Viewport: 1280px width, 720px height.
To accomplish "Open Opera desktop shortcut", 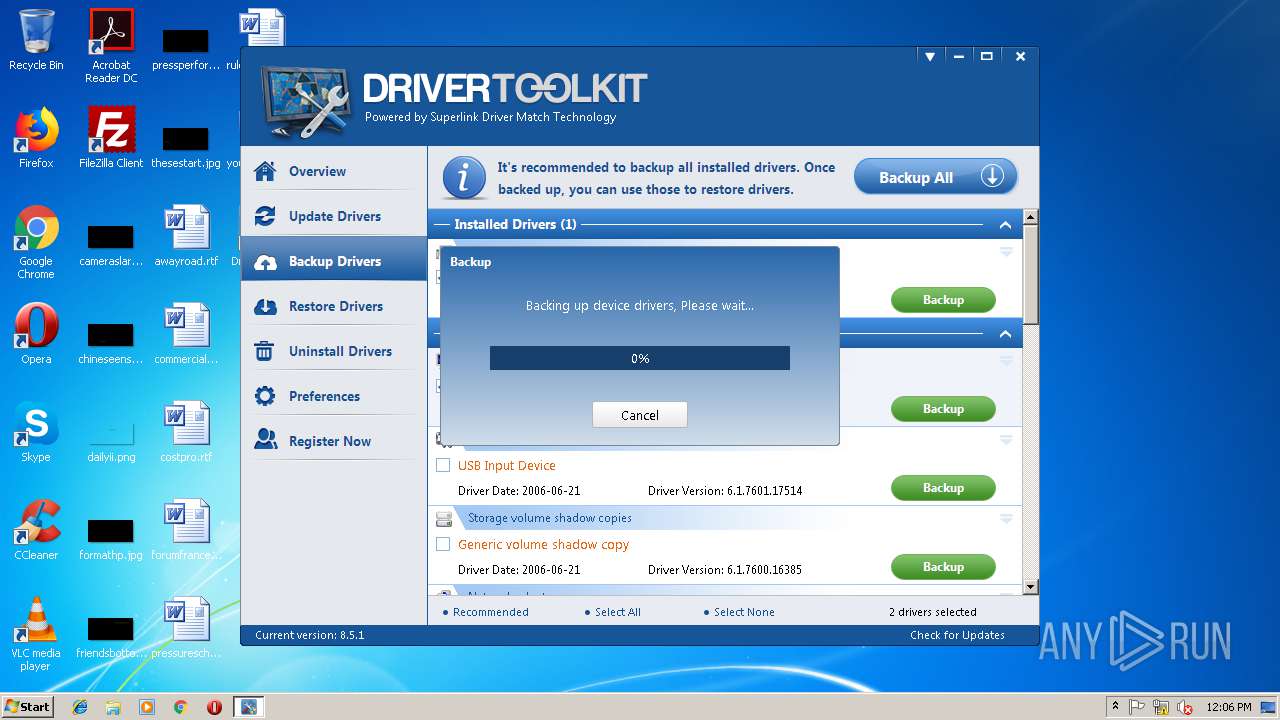I will pos(36,333).
